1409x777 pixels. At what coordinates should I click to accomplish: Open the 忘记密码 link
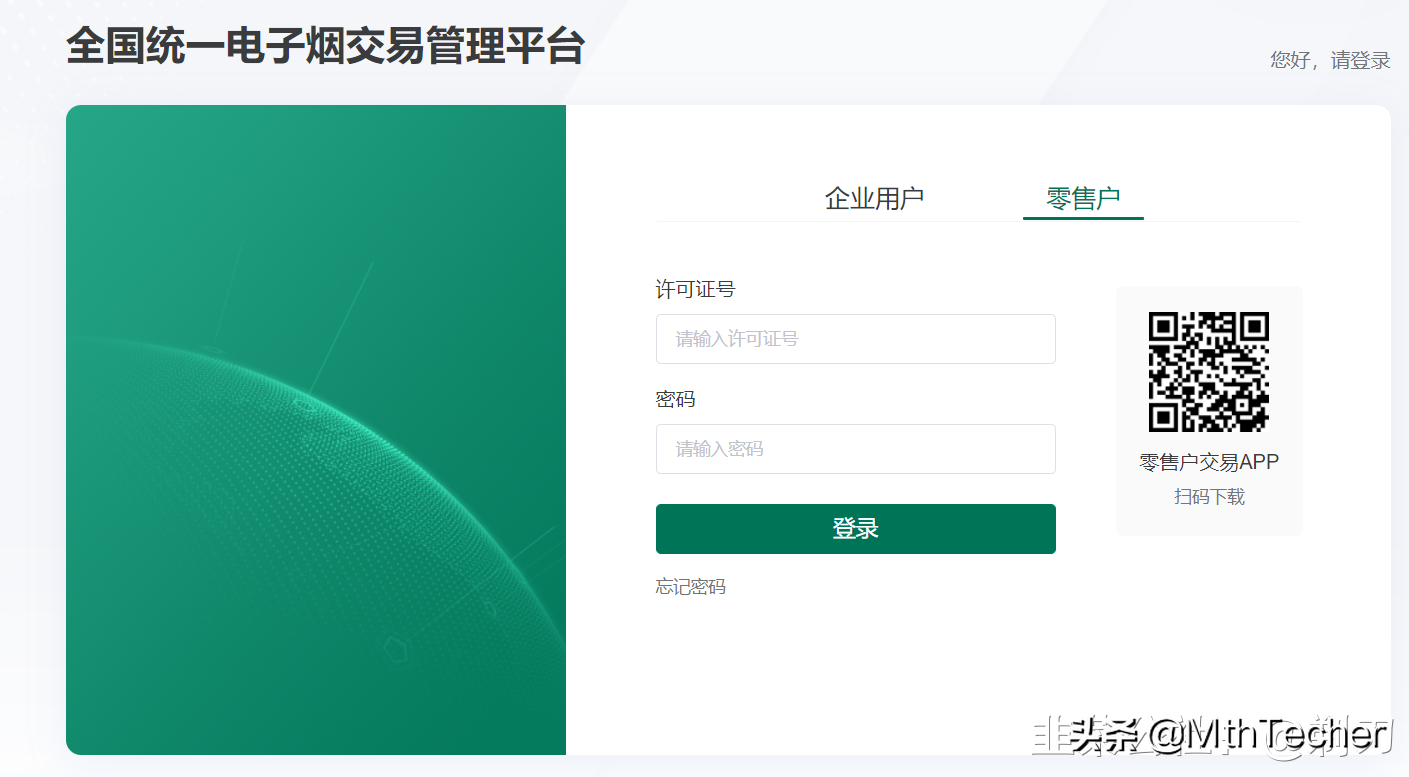(691, 587)
